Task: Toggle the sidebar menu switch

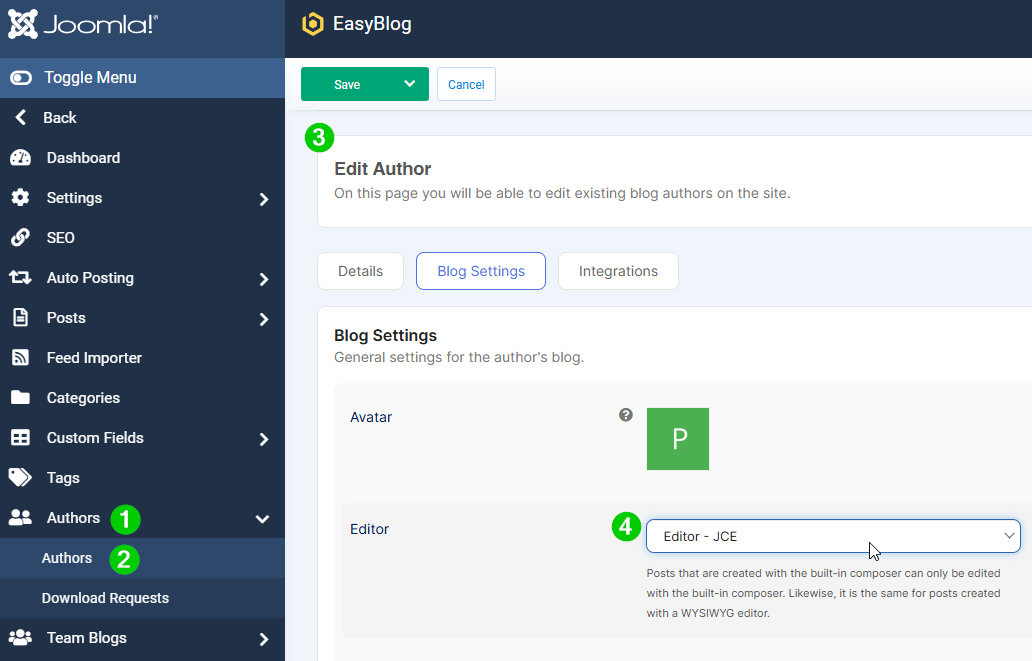Action: click(21, 78)
